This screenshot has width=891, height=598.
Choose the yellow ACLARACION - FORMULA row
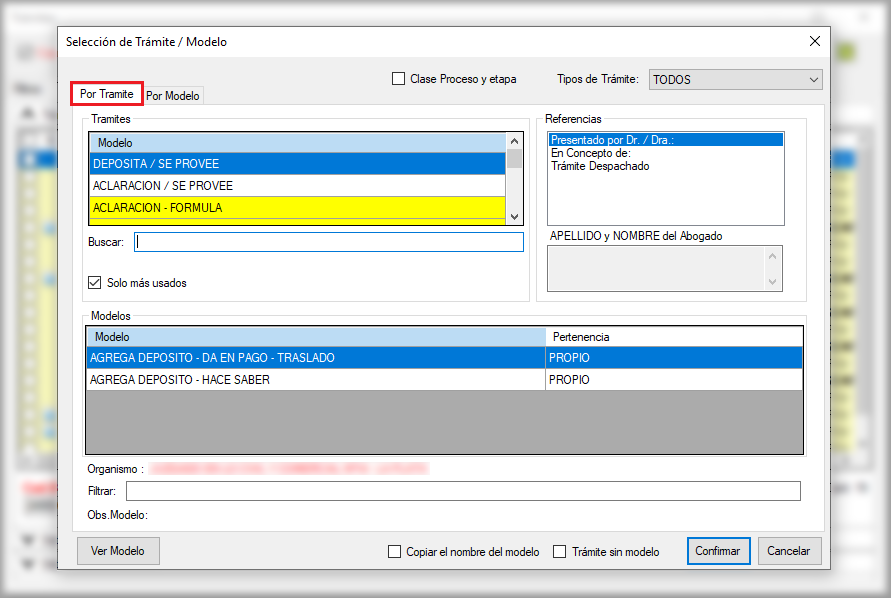point(297,208)
